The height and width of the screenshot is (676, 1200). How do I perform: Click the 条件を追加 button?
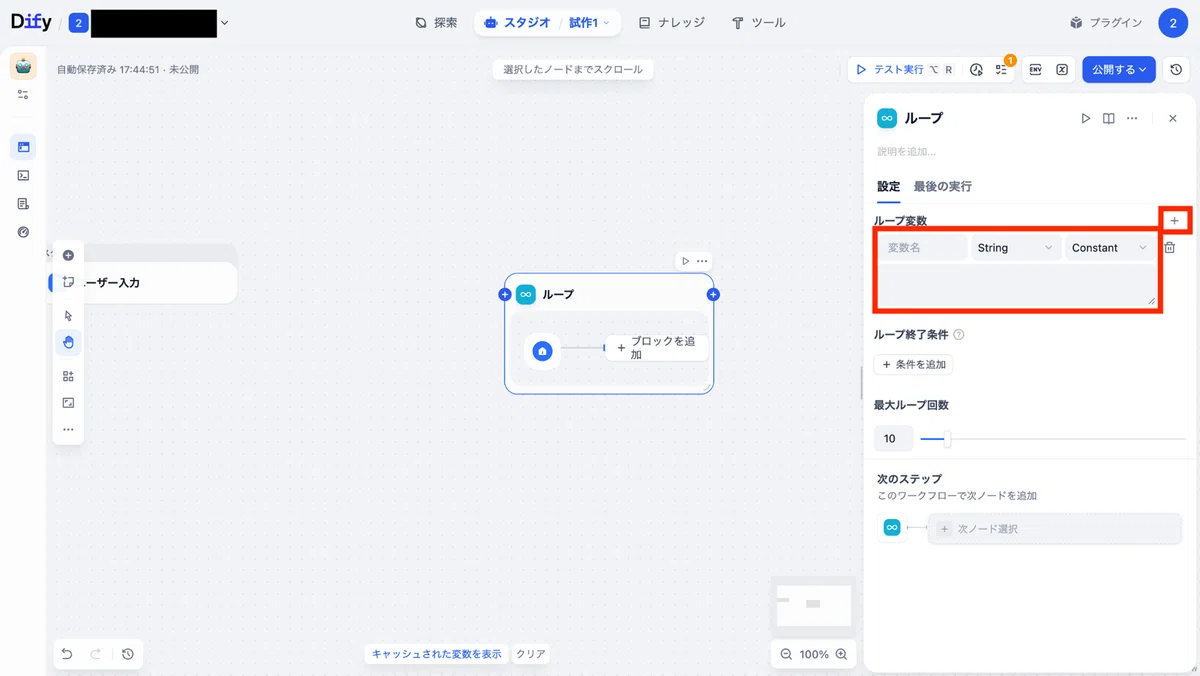913,364
